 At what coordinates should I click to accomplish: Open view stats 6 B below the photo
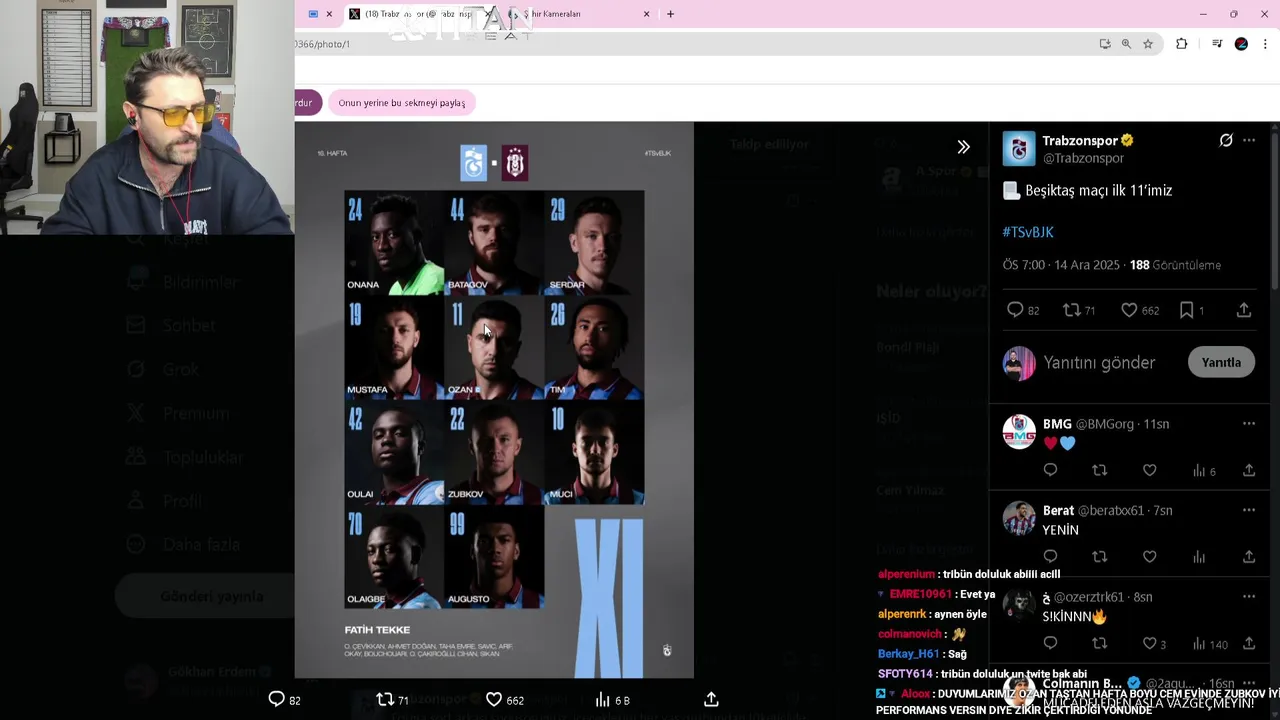pos(612,700)
